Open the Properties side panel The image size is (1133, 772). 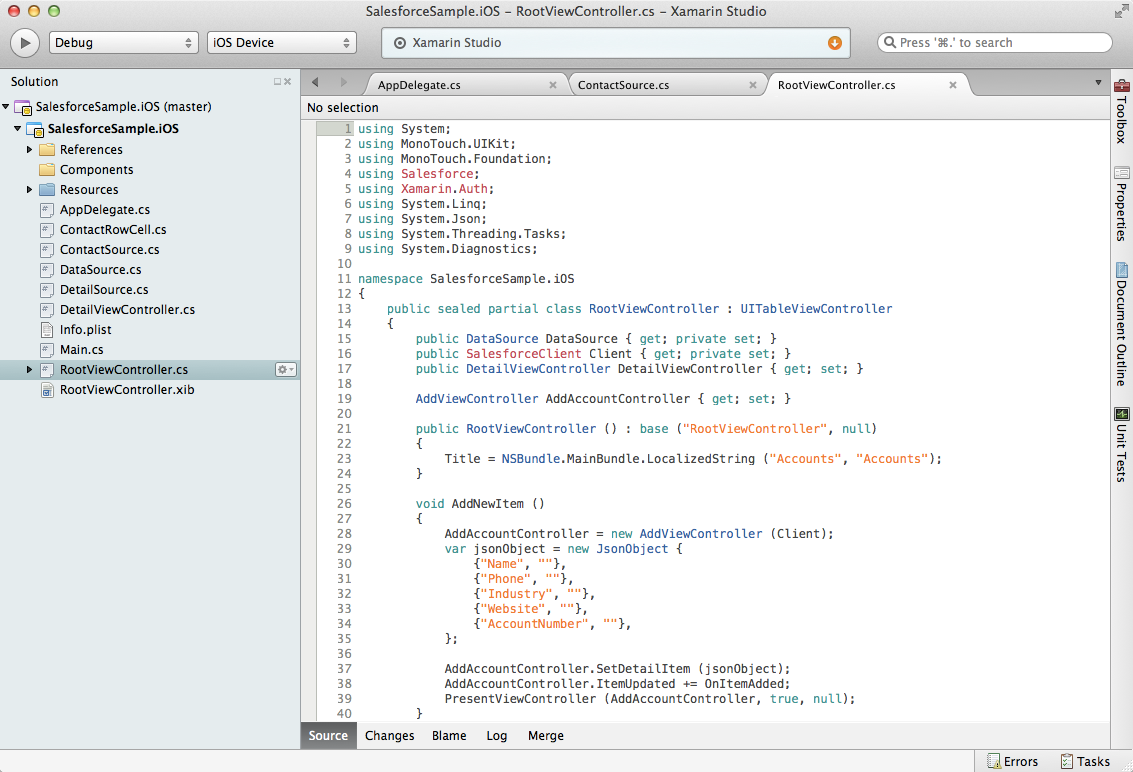pos(1121,204)
